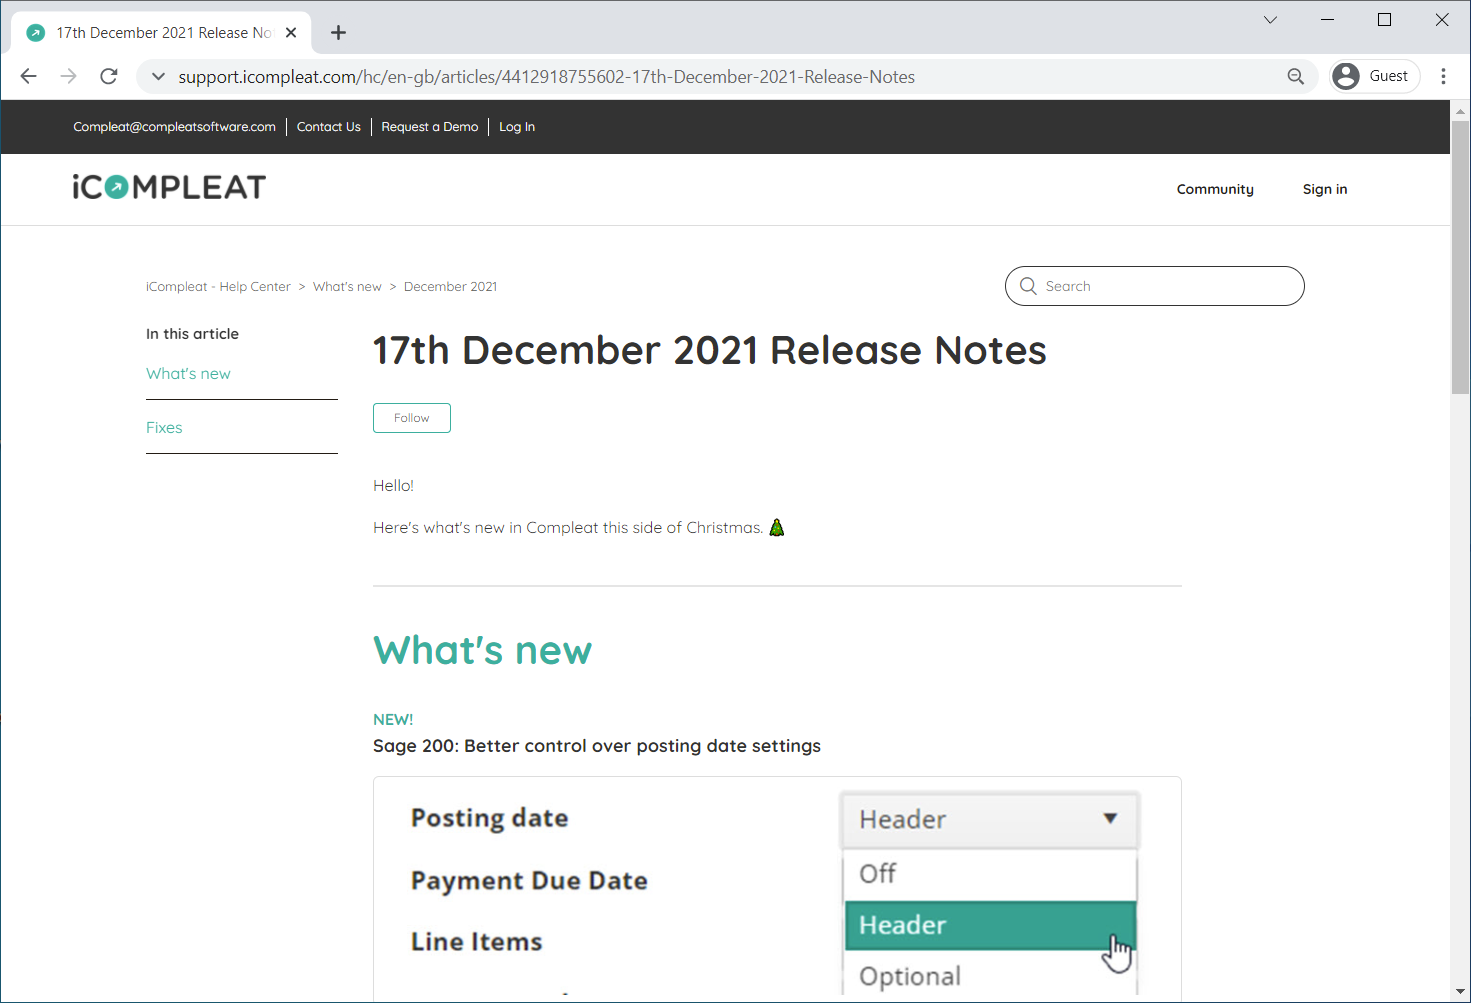The image size is (1471, 1003).
Task: Open the Guest profile menu
Action: [1374, 76]
